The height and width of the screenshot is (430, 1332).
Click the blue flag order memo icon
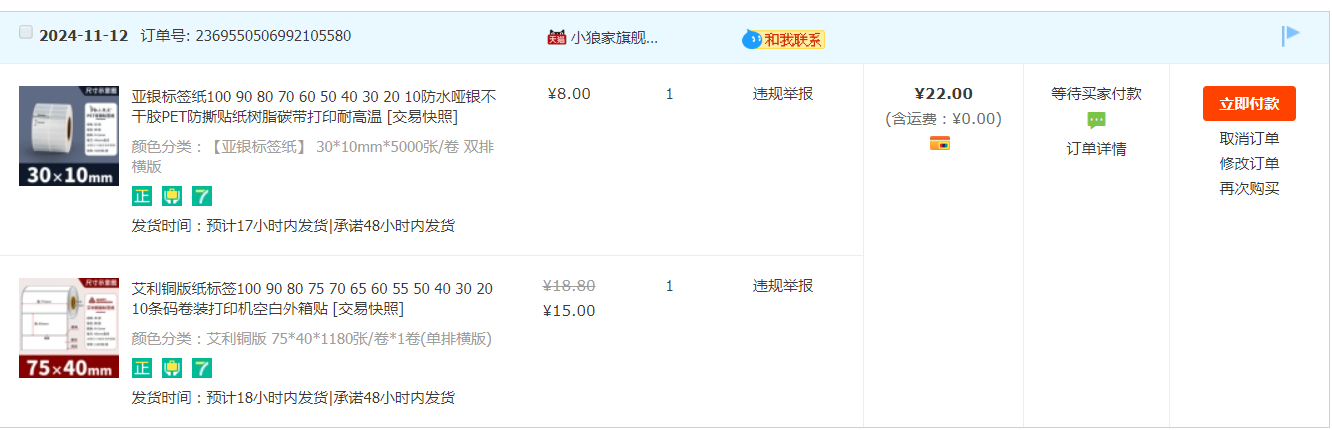tap(1291, 36)
